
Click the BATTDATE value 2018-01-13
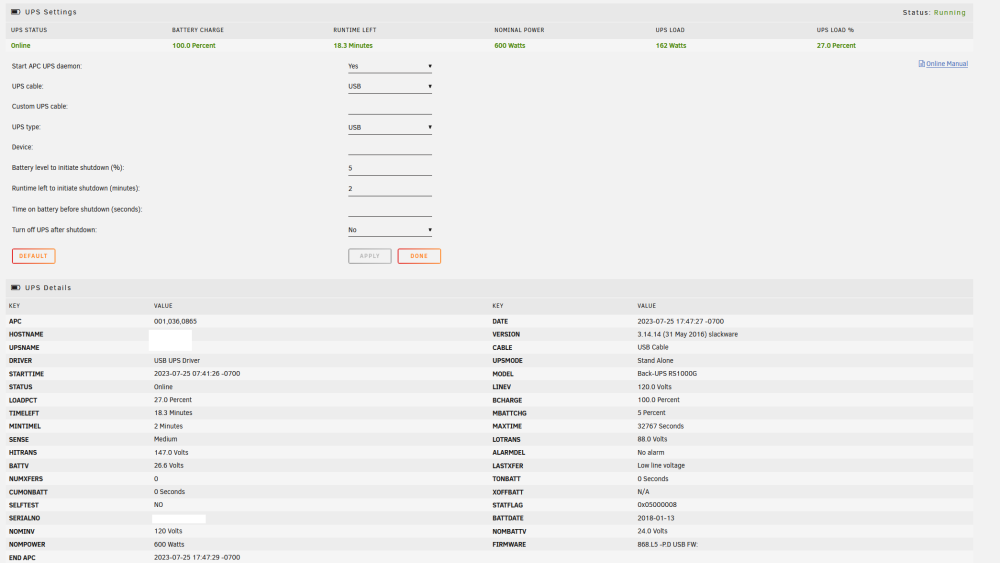point(656,518)
